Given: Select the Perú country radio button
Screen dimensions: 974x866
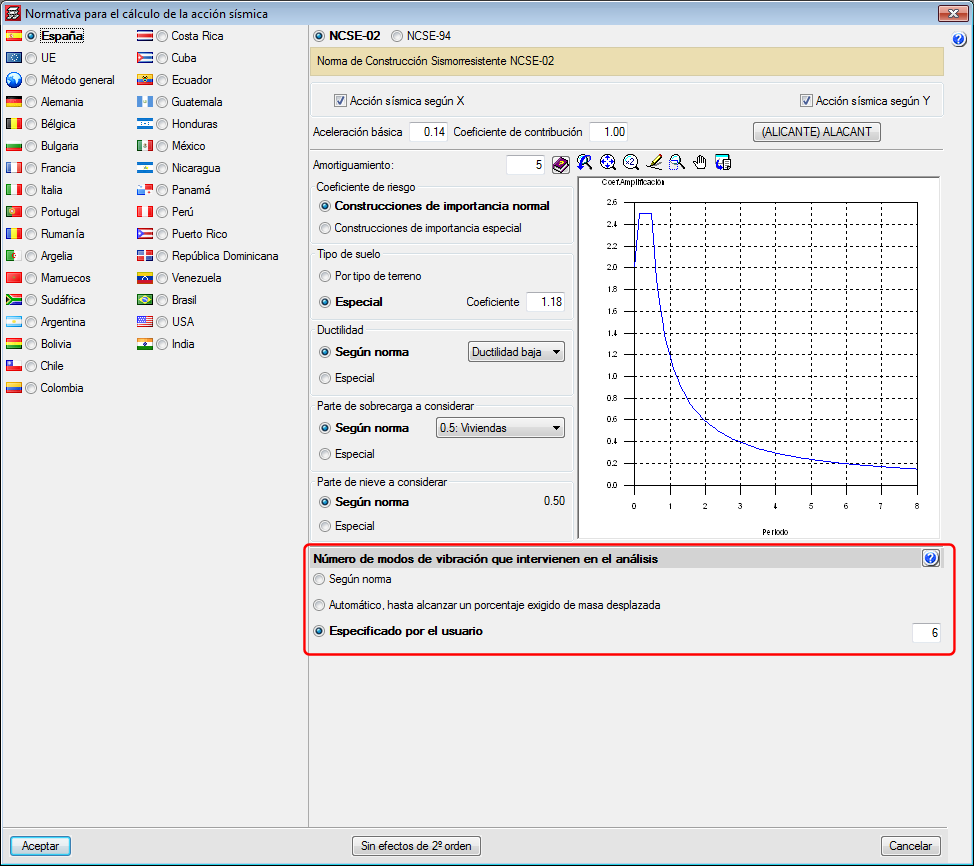Looking at the screenshot, I should (x=162, y=212).
